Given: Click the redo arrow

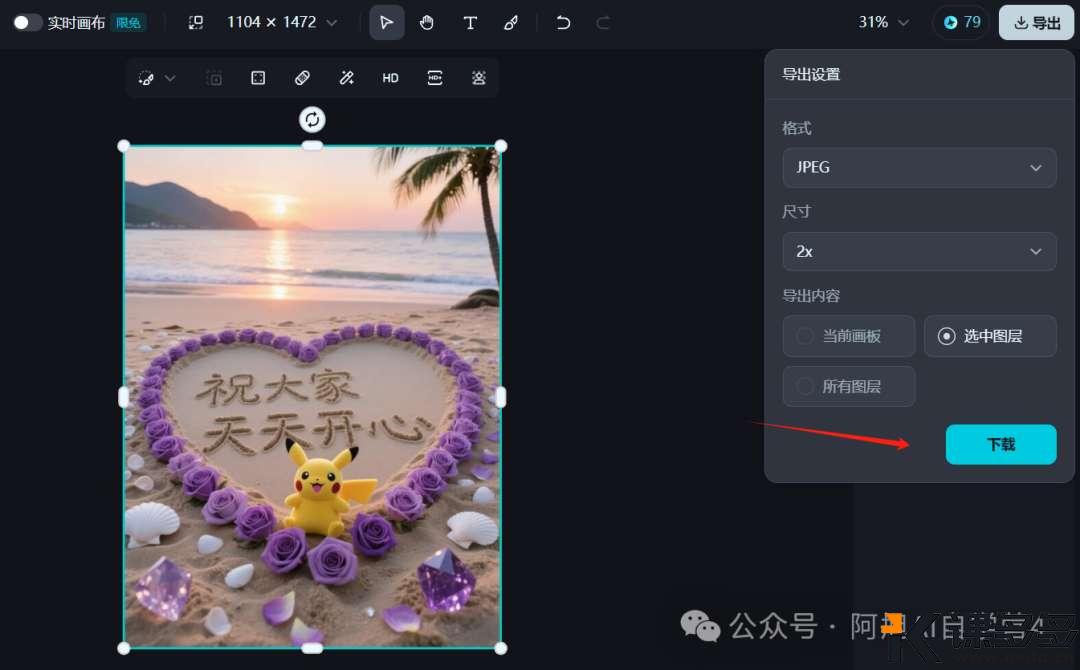Looking at the screenshot, I should [x=603, y=23].
